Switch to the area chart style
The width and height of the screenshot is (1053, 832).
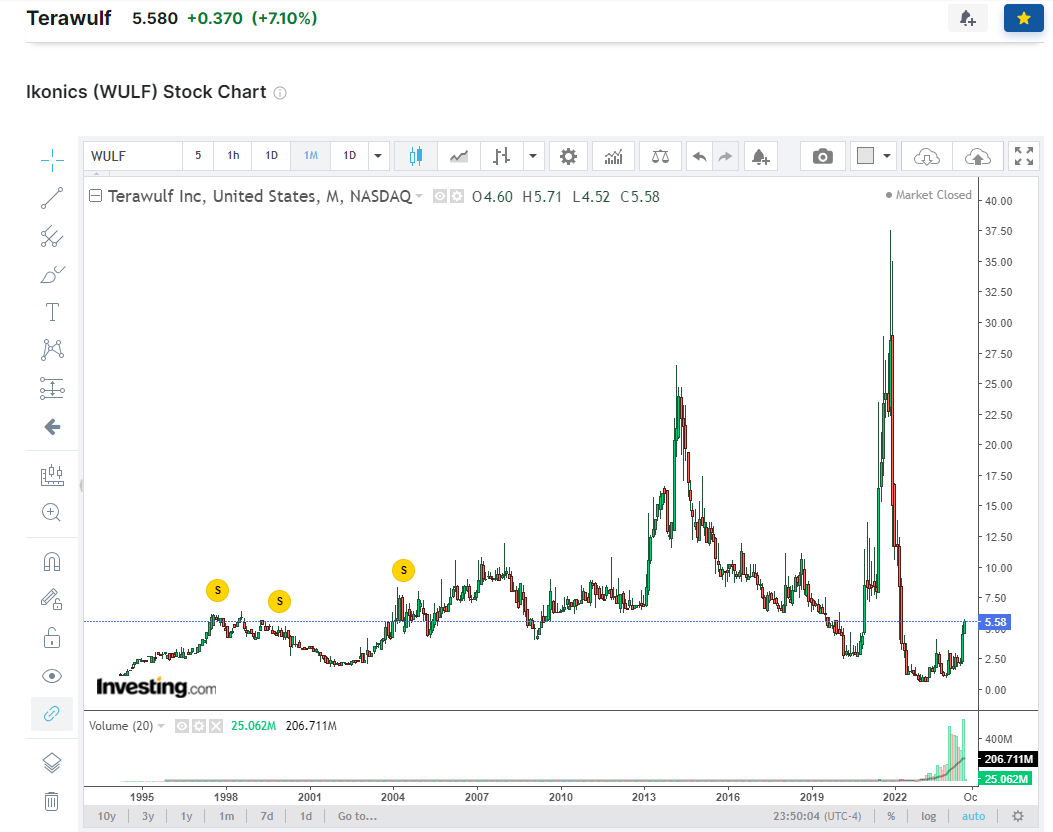(x=459, y=156)
